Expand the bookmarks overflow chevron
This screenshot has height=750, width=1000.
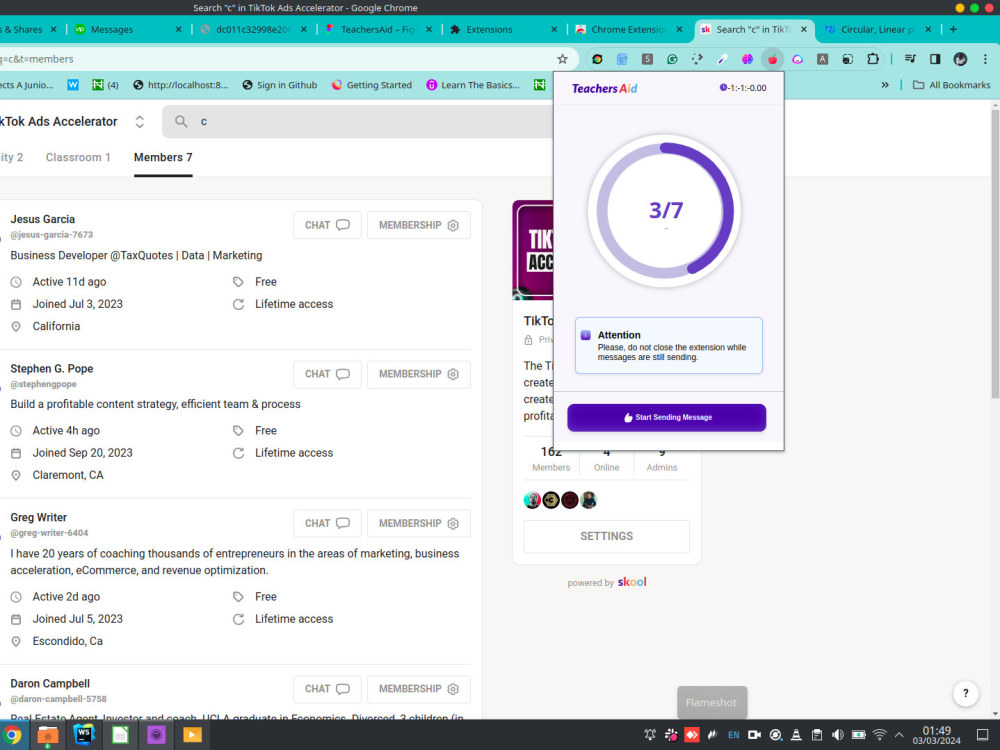(885, 86)
